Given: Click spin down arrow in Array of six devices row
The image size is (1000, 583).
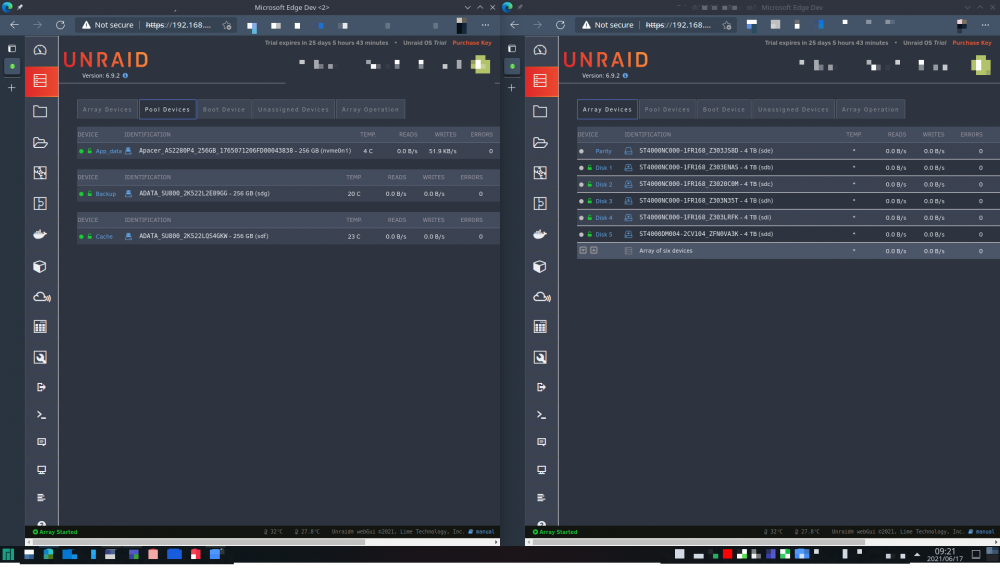Looking at the screenshot, I should point(583,251).
